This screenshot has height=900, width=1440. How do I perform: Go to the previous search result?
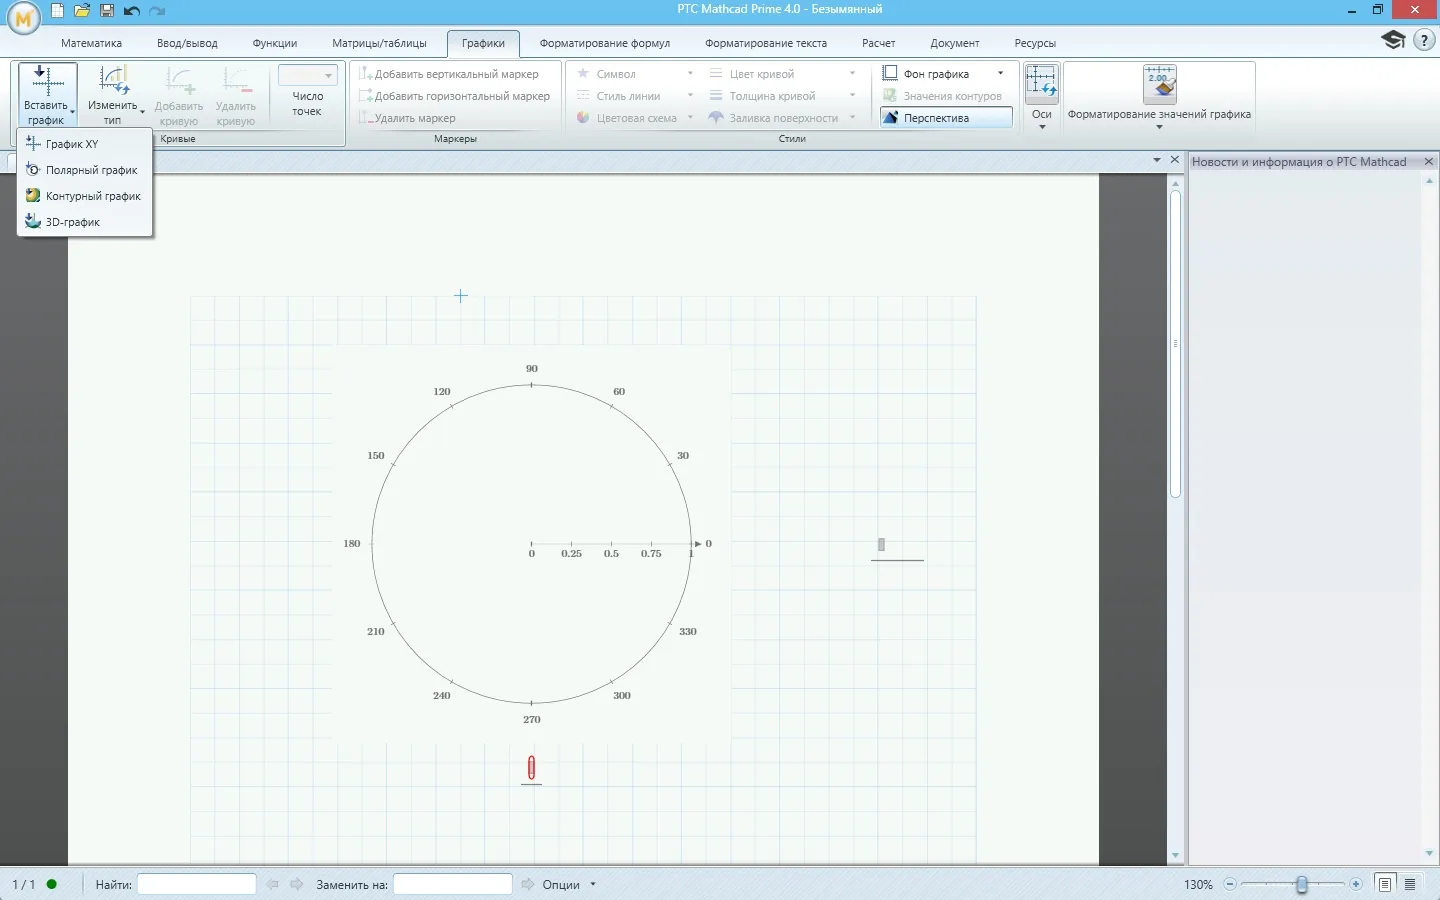click(273, 884)
